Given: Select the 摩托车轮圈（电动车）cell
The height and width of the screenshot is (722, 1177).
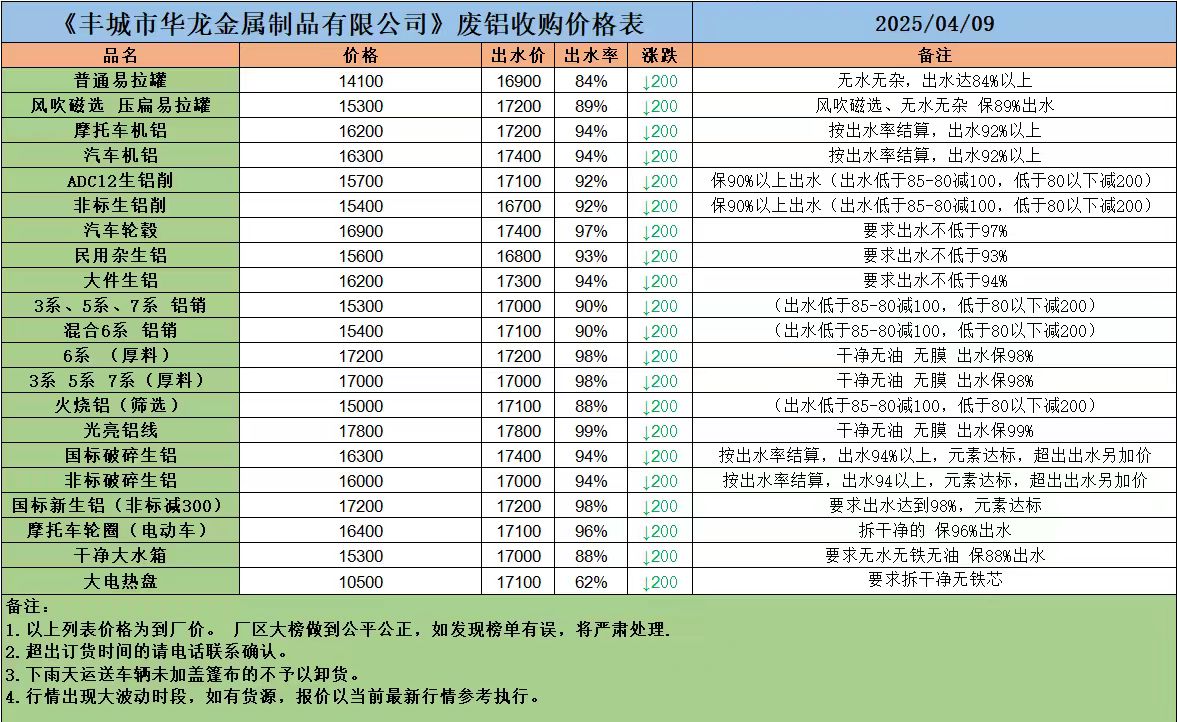Looking at the screenshot, I should click(x=121, y=531).
